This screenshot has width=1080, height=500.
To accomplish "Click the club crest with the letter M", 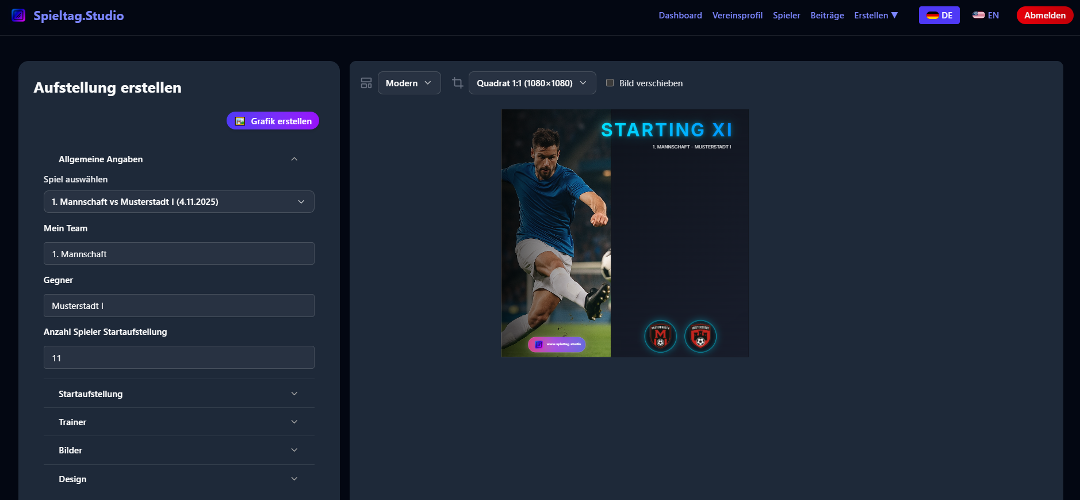I will 660,337.
